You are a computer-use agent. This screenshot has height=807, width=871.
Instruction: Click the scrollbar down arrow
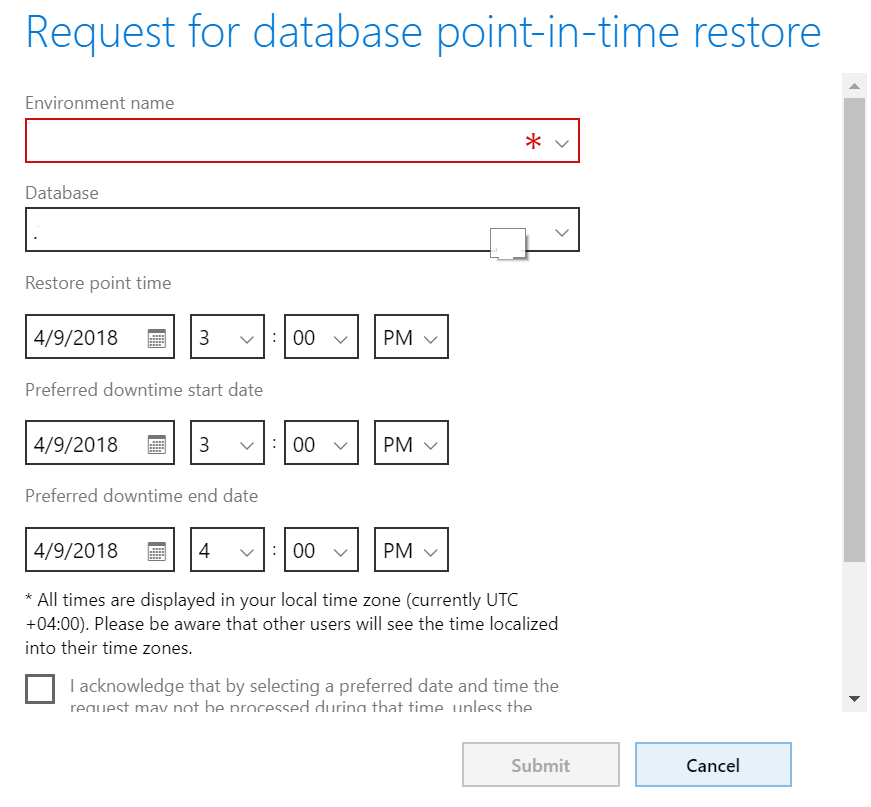click(854, 698)
